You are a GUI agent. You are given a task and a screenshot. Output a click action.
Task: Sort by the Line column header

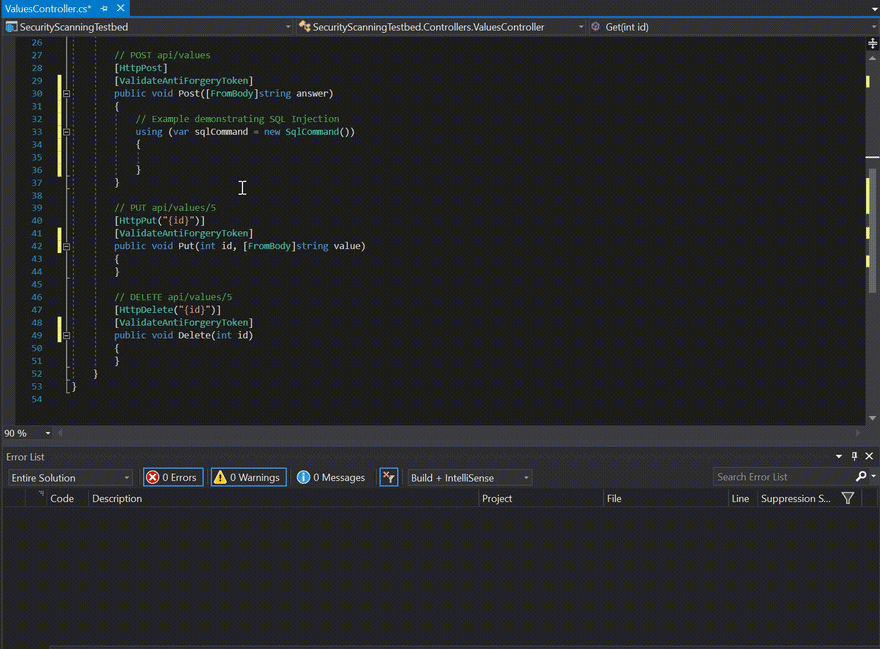click(x=740, y=499)
